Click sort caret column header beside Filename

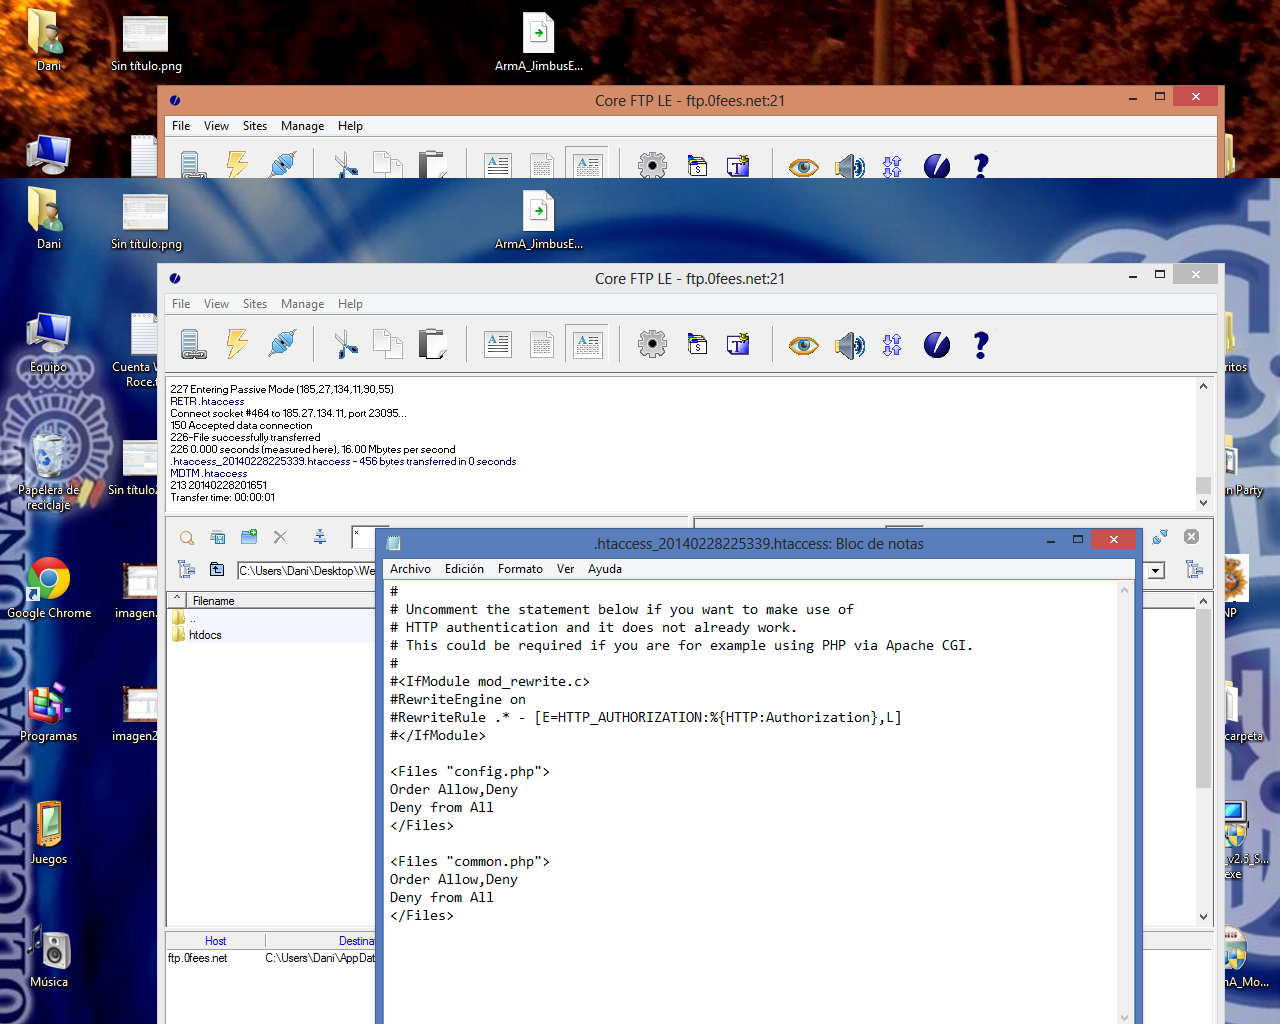177,600
